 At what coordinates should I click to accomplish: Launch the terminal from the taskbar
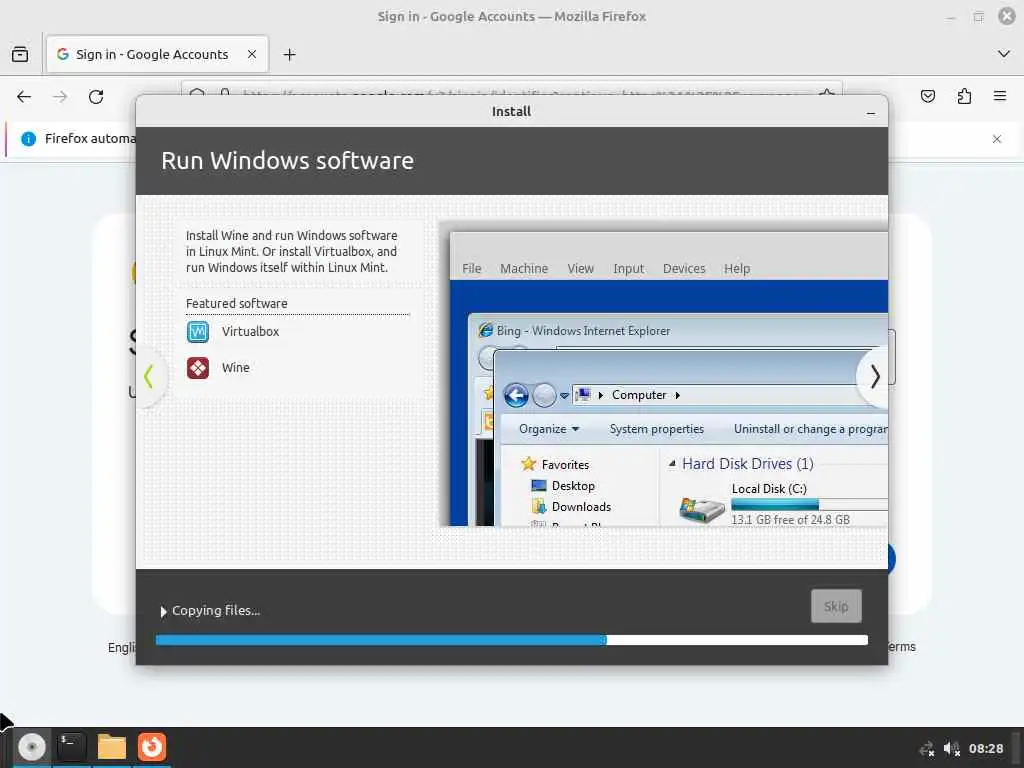point(71,746)
